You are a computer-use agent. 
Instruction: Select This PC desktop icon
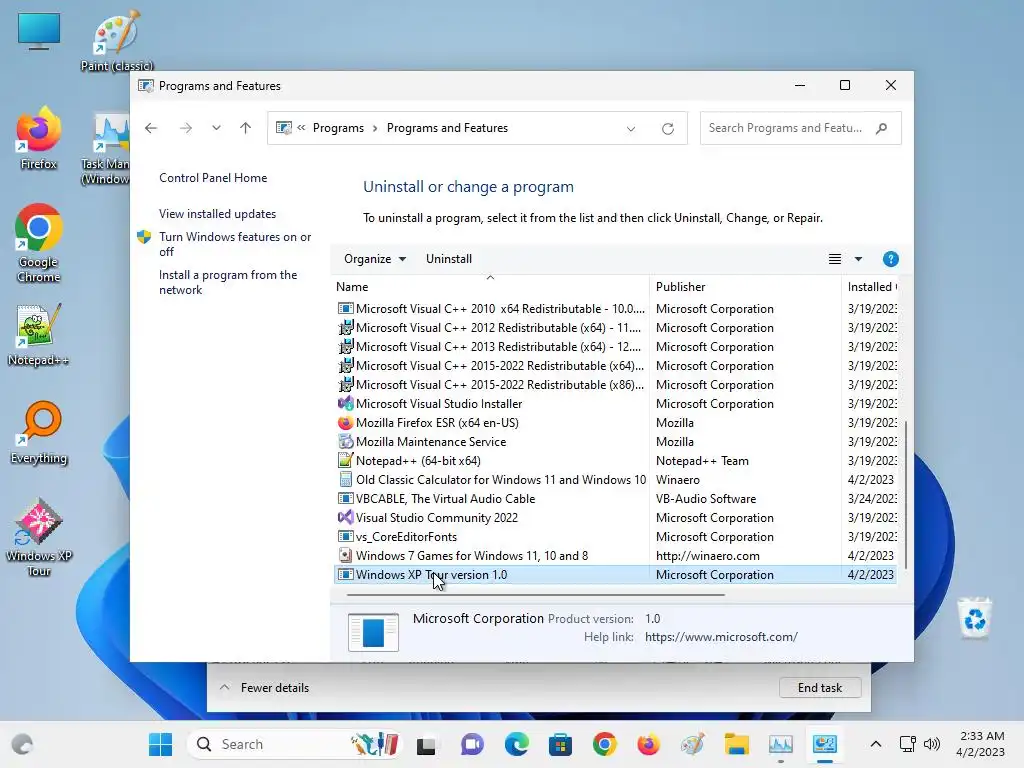pyautogui.click(x=39, y=31)
